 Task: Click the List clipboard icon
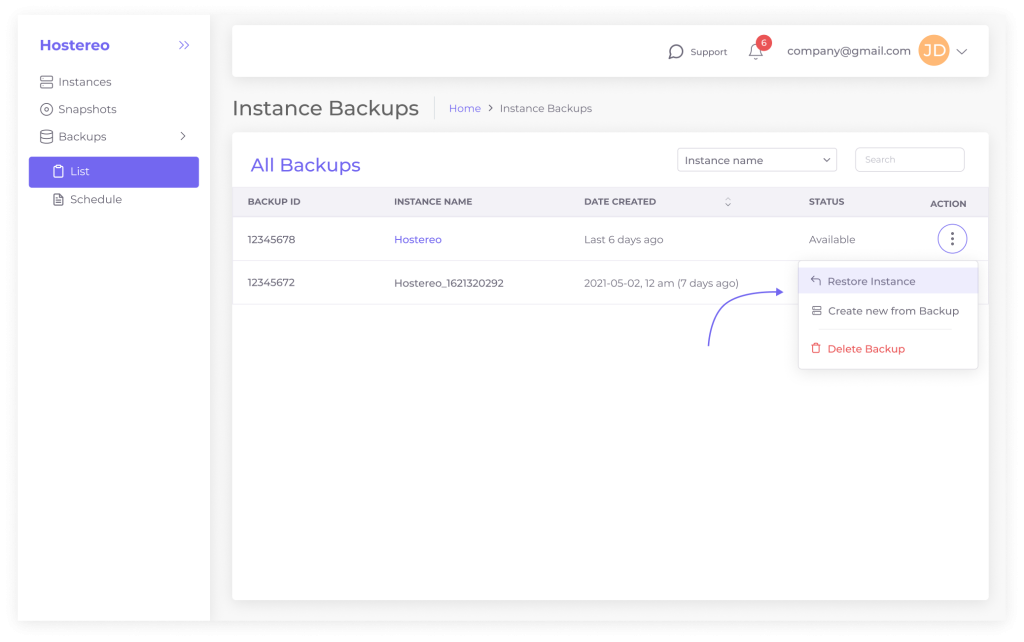coord(58,171)
